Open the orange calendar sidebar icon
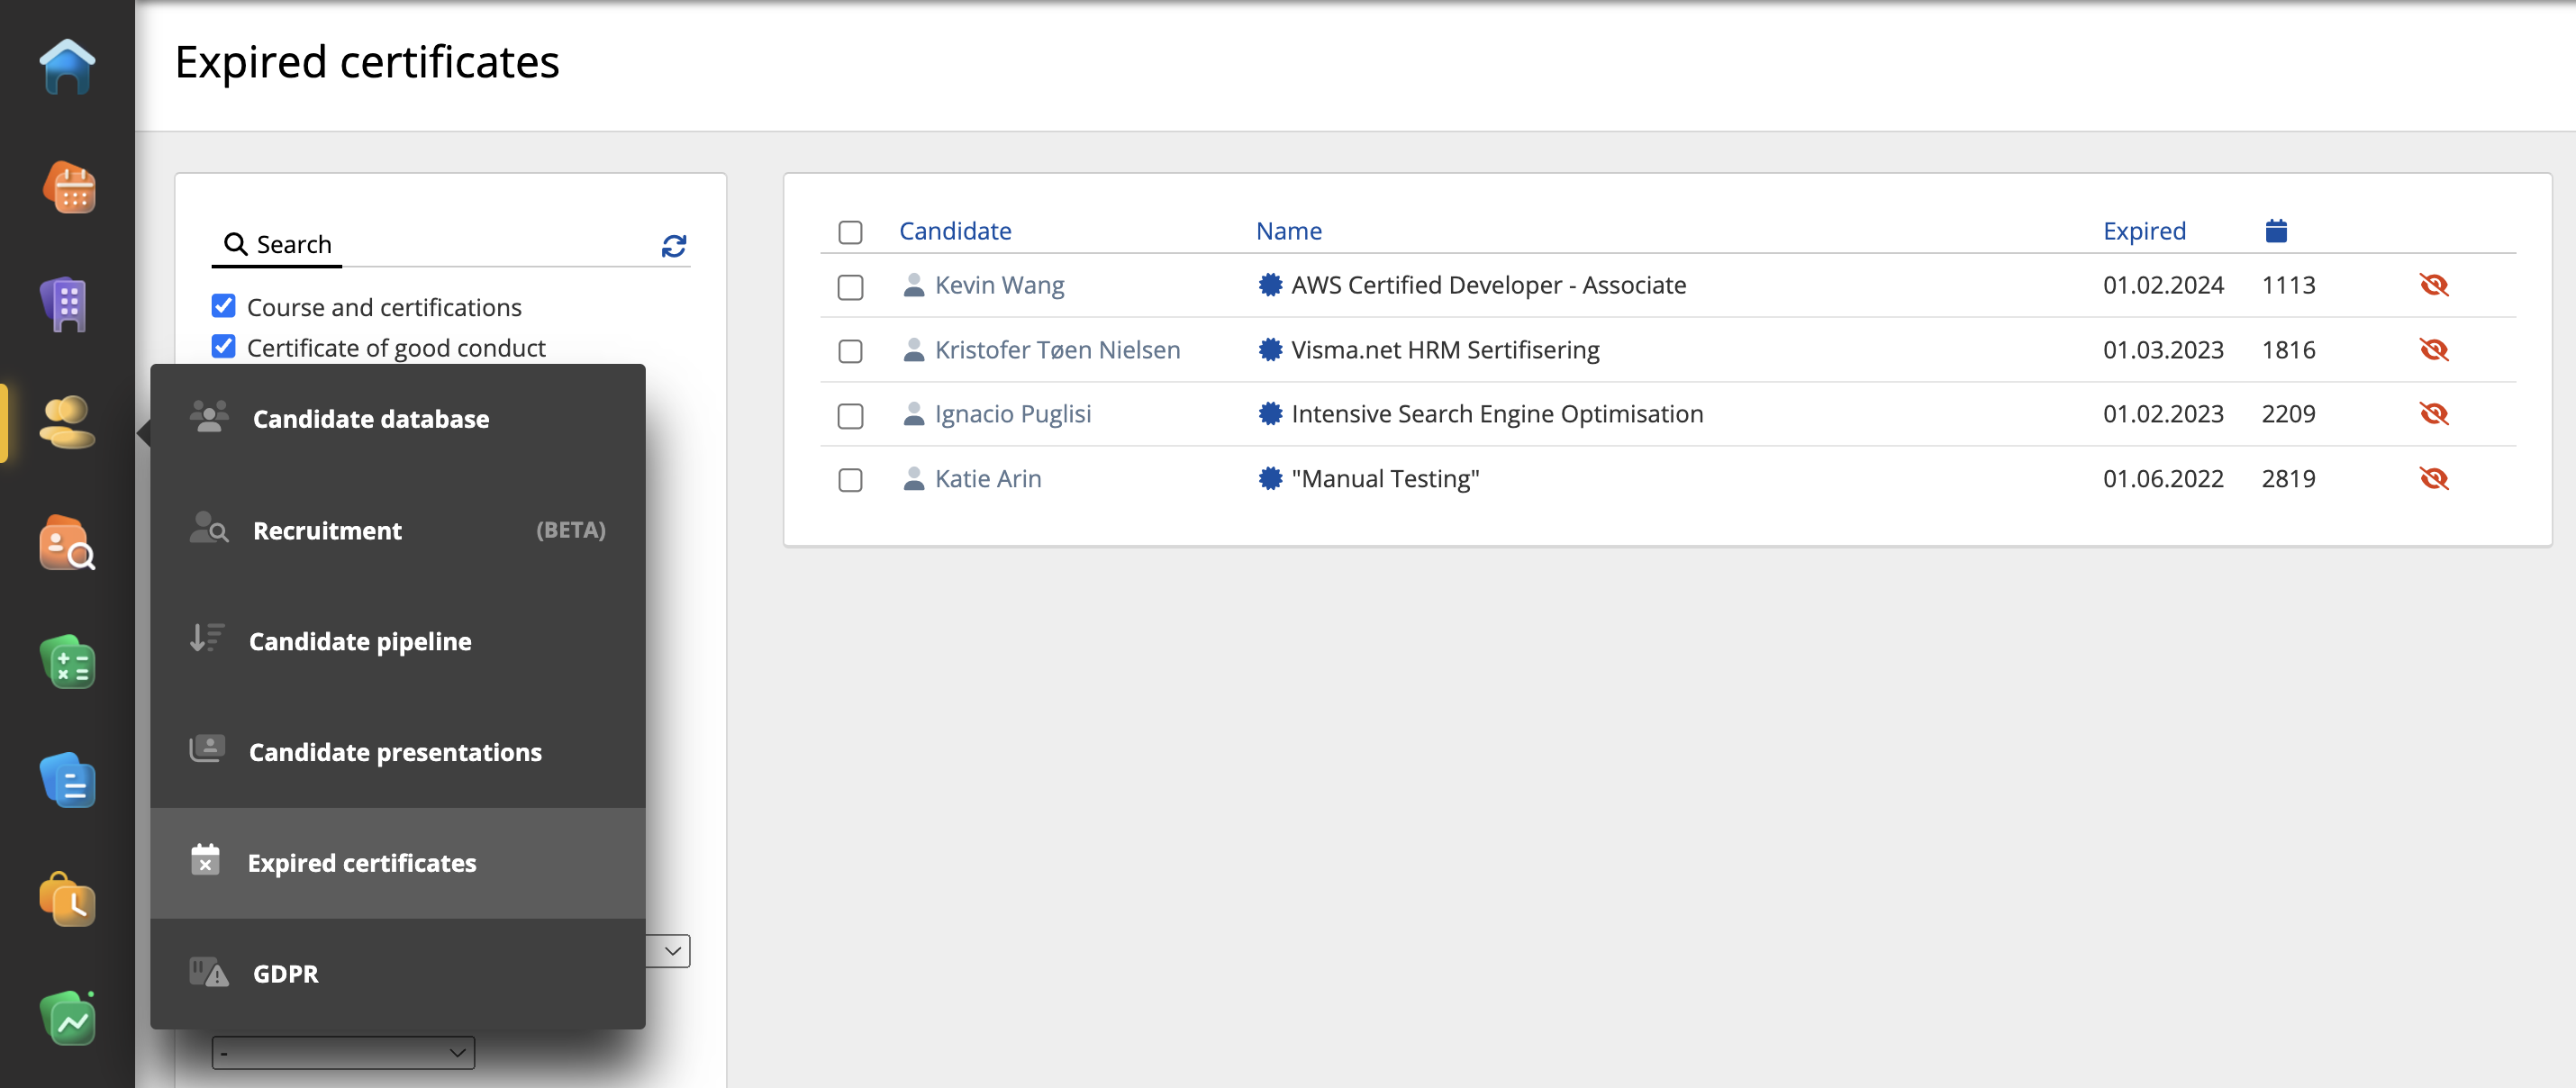Viewport: 2576px width, 1088px height. click(x=69, y=187)
